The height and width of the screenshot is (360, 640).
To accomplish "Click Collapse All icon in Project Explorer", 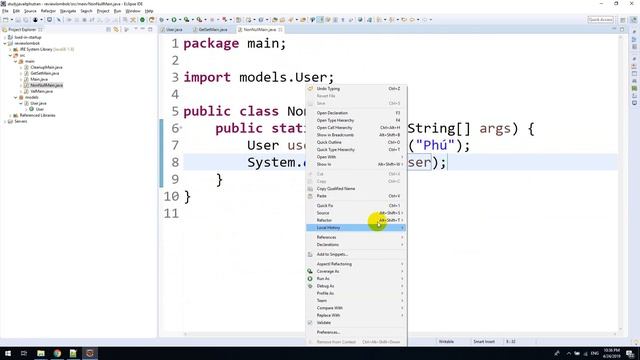I will coord(109,29).
